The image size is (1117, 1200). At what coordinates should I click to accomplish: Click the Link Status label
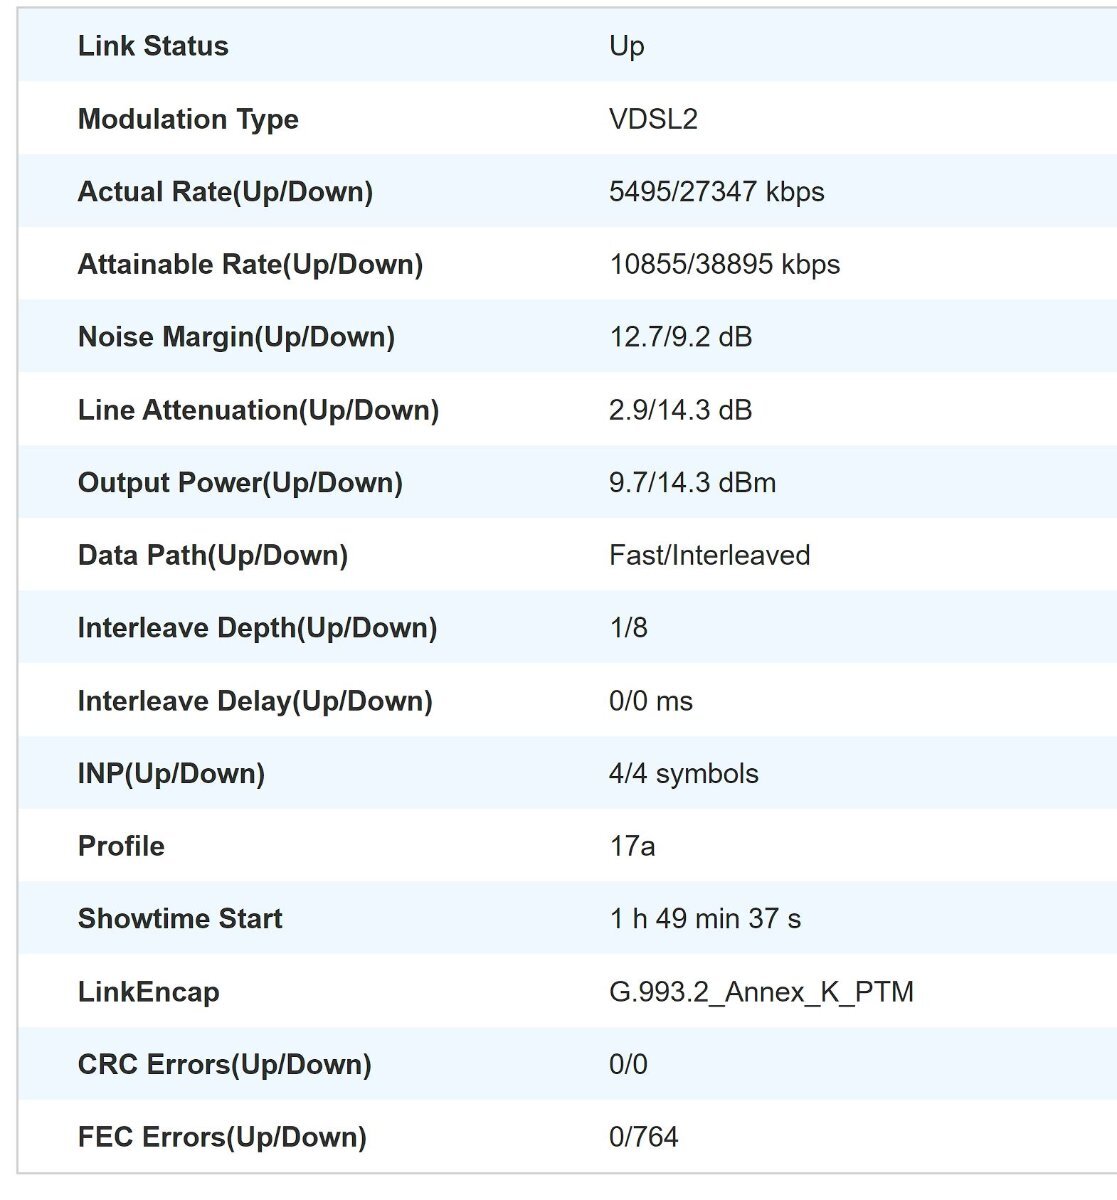(153, 46)
